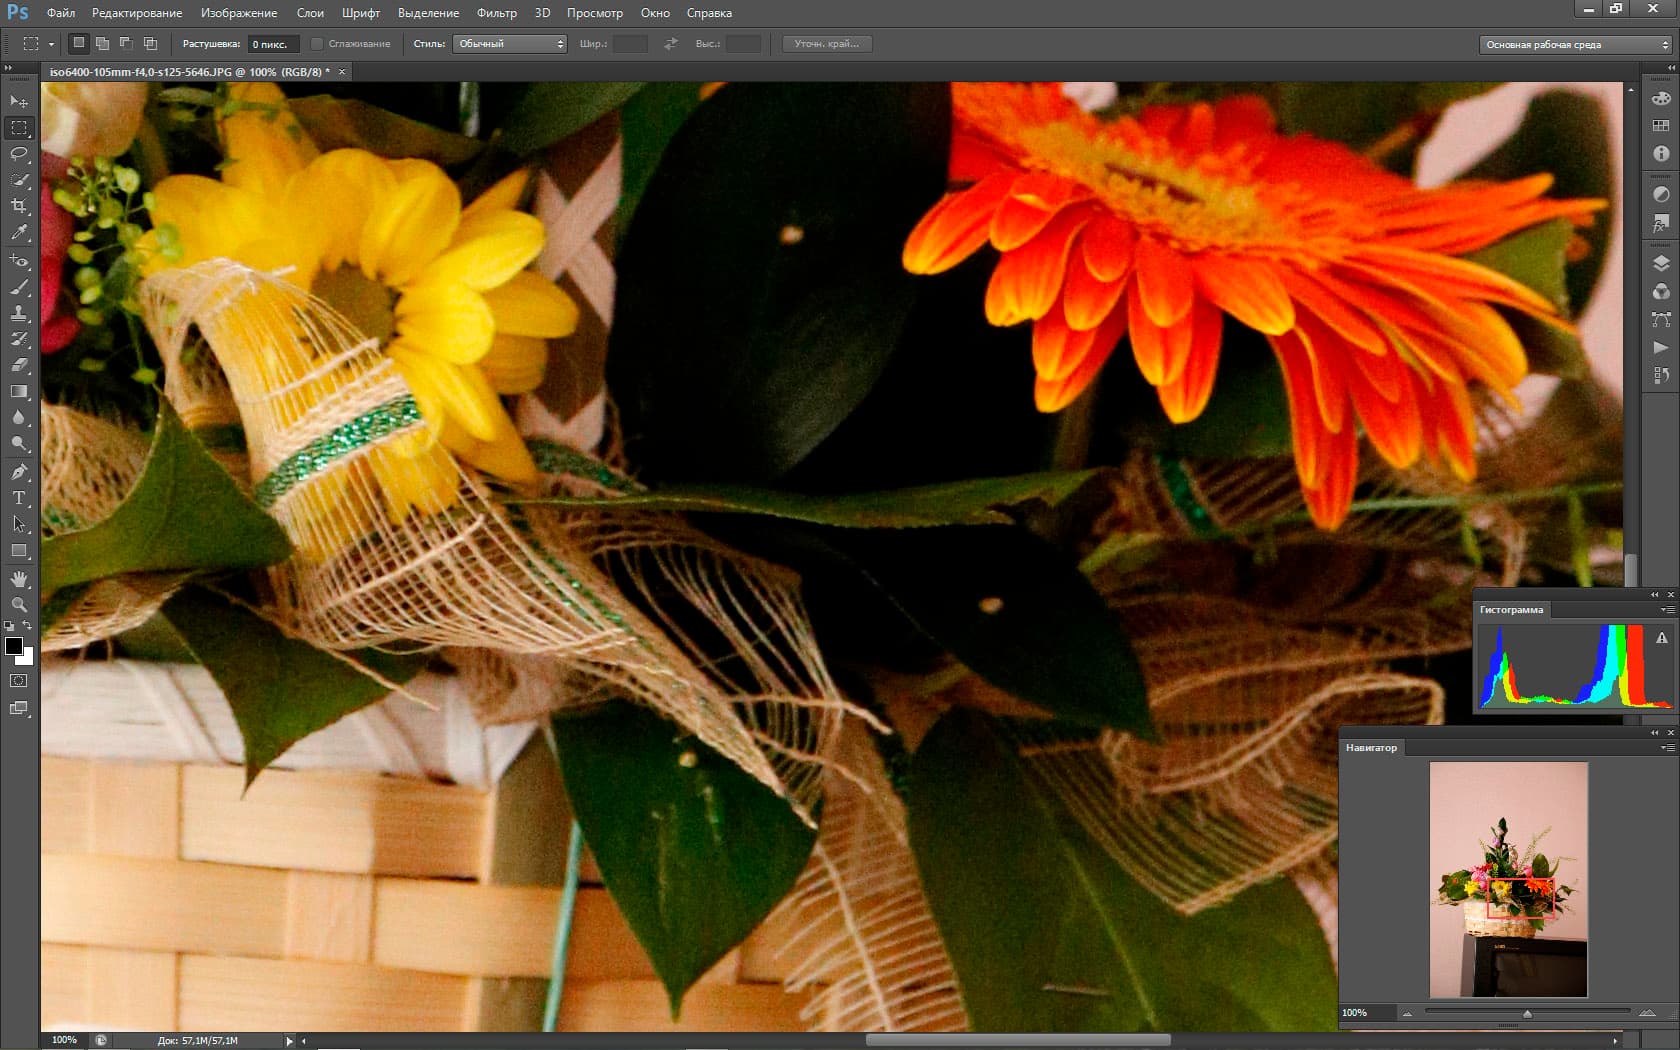Screen dimensions: 1680x1050
Task: Collapse the Гистограмма panel with double arrows
Action: (1654, 594)
